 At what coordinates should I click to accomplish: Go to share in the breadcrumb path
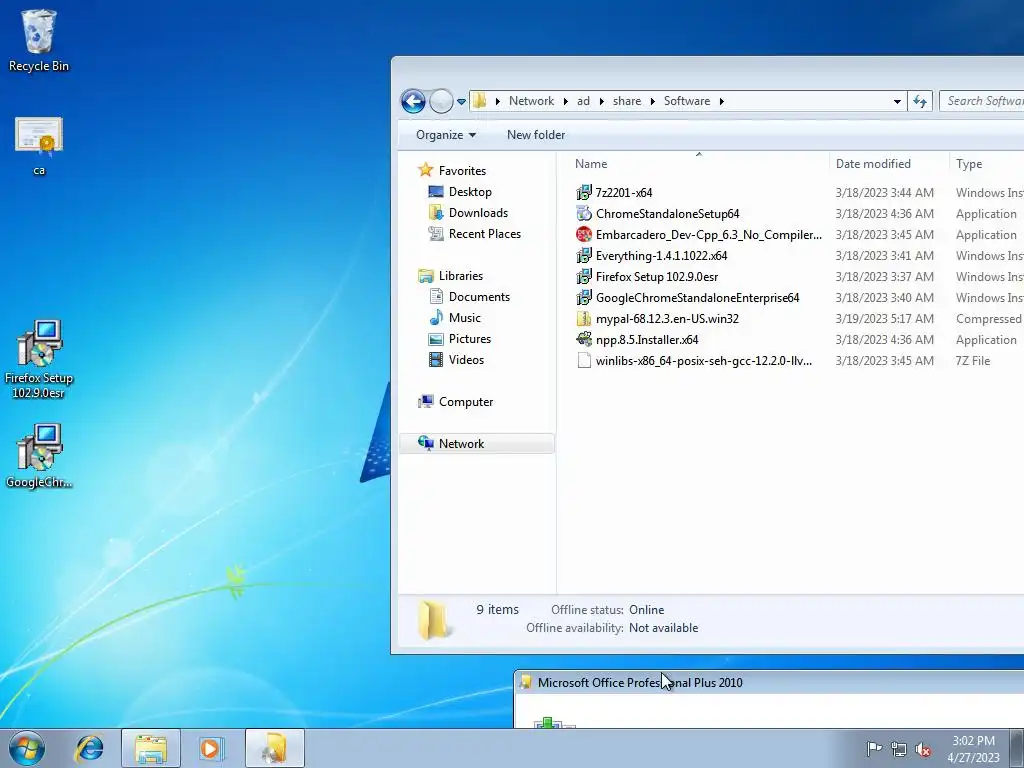click(x=627, y=101)
